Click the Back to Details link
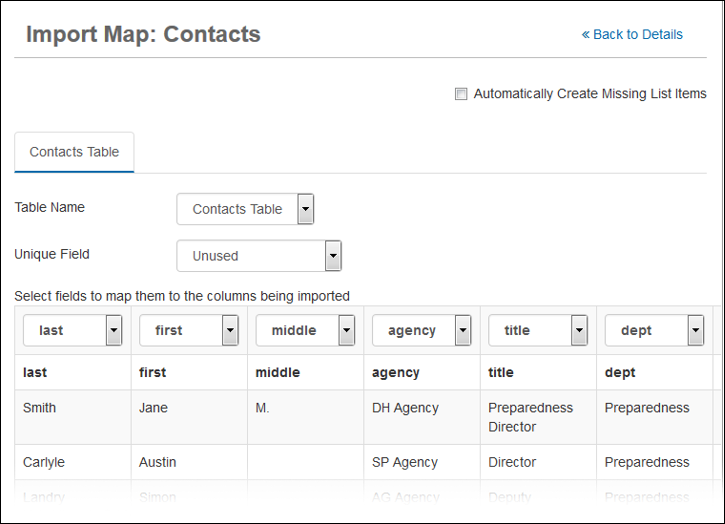Viewport: 725px width, 524px height. [632, 34]
